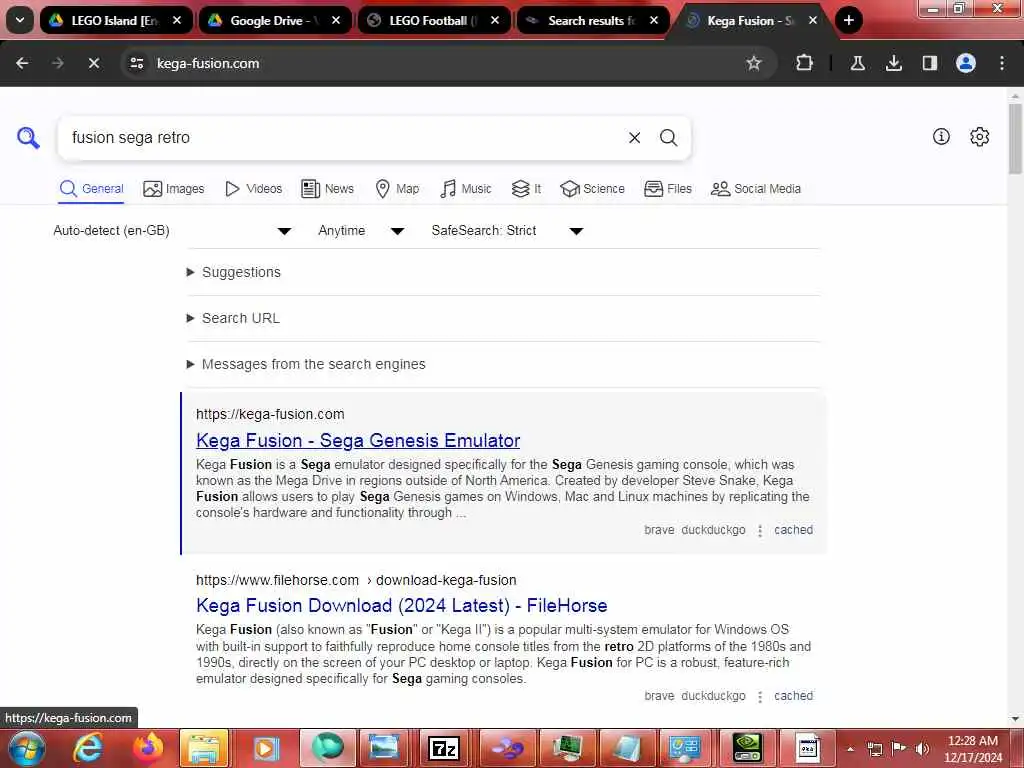Open media player from the taskbar
This screenshot has width=1024, height=768.
coord(265,748)
